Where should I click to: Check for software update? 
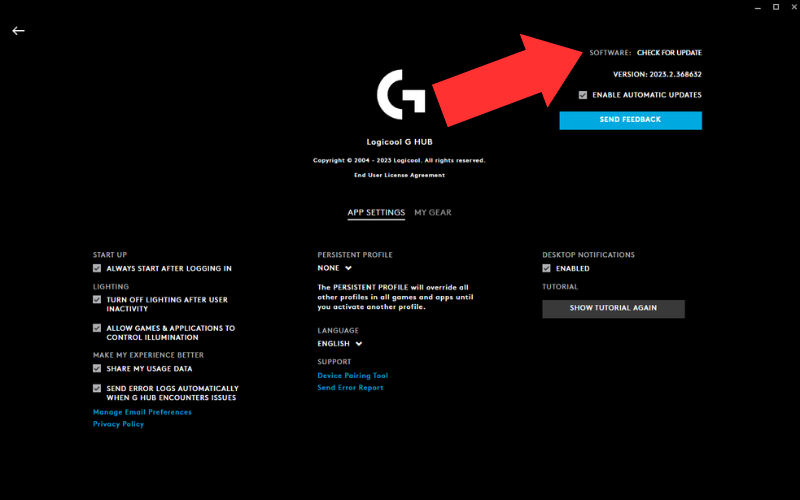point(669,53)
